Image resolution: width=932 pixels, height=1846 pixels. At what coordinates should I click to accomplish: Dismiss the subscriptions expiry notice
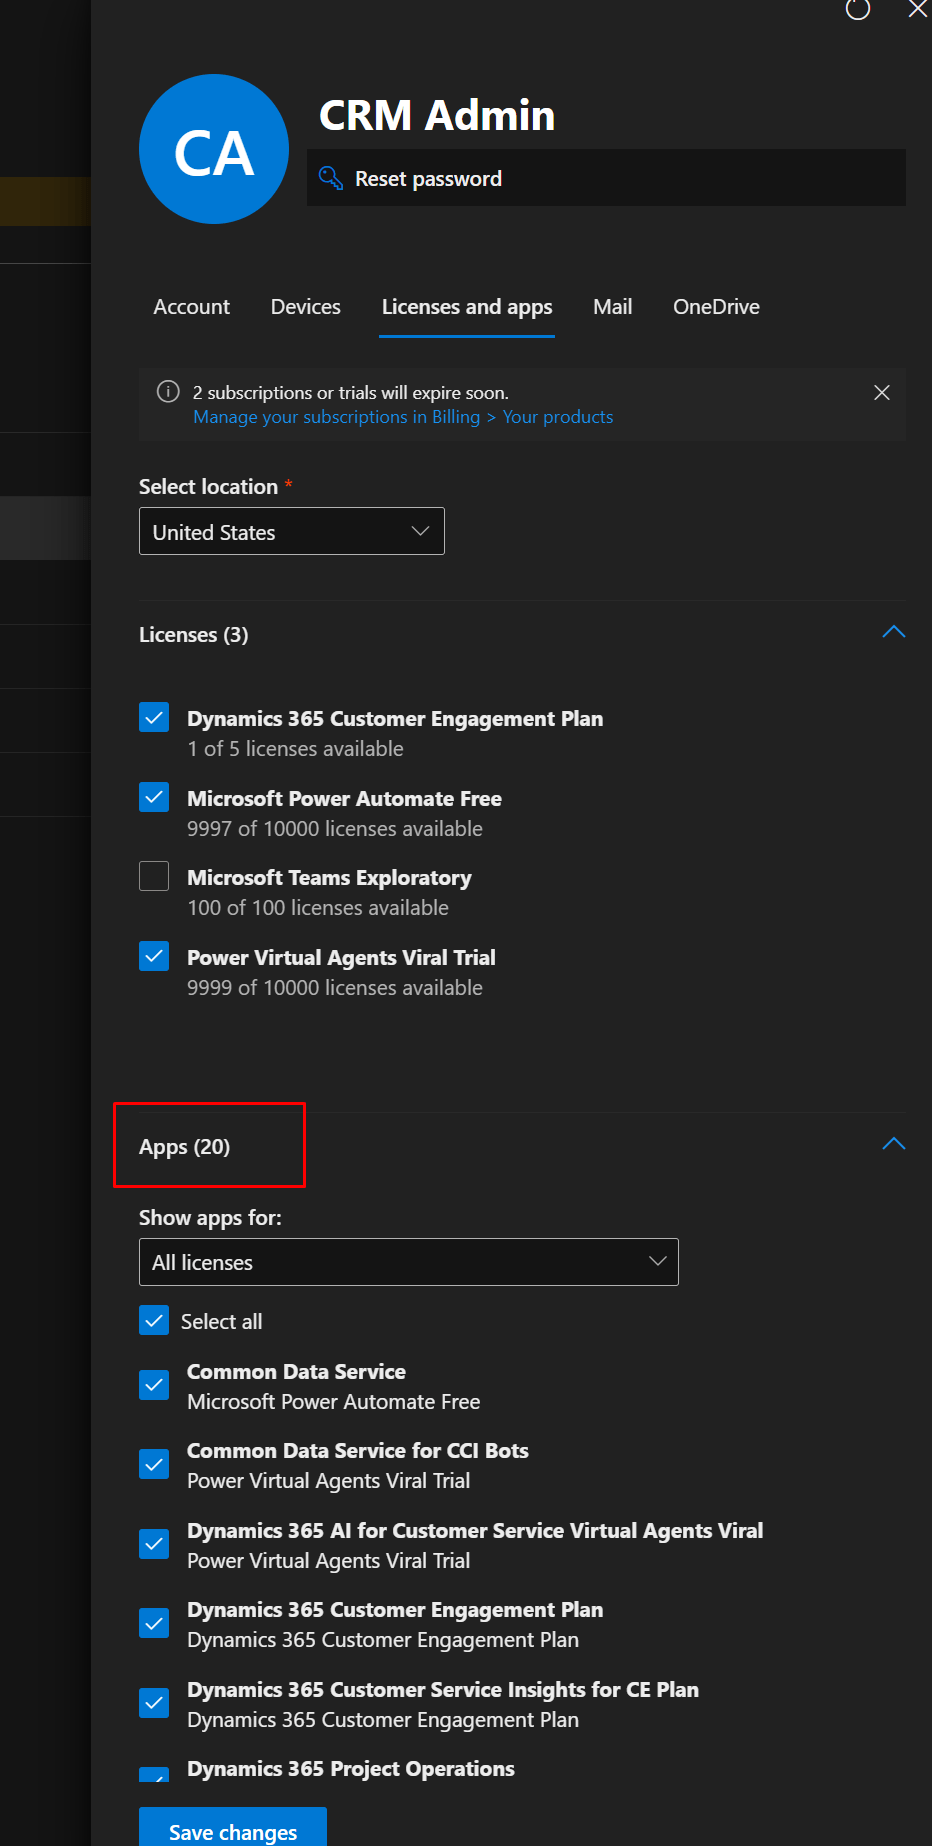point(882,392)
